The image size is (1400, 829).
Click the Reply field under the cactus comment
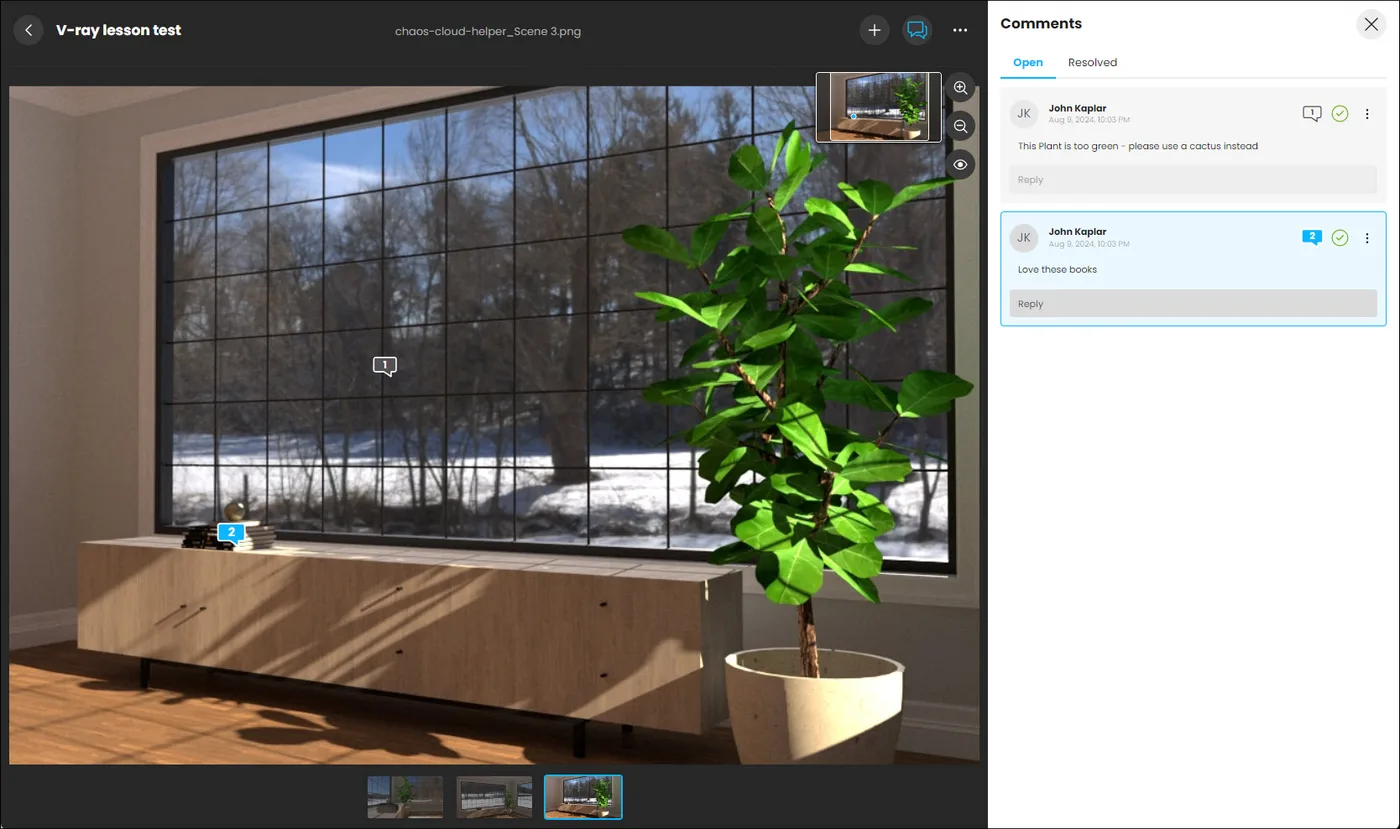(x=1192, y=179)
